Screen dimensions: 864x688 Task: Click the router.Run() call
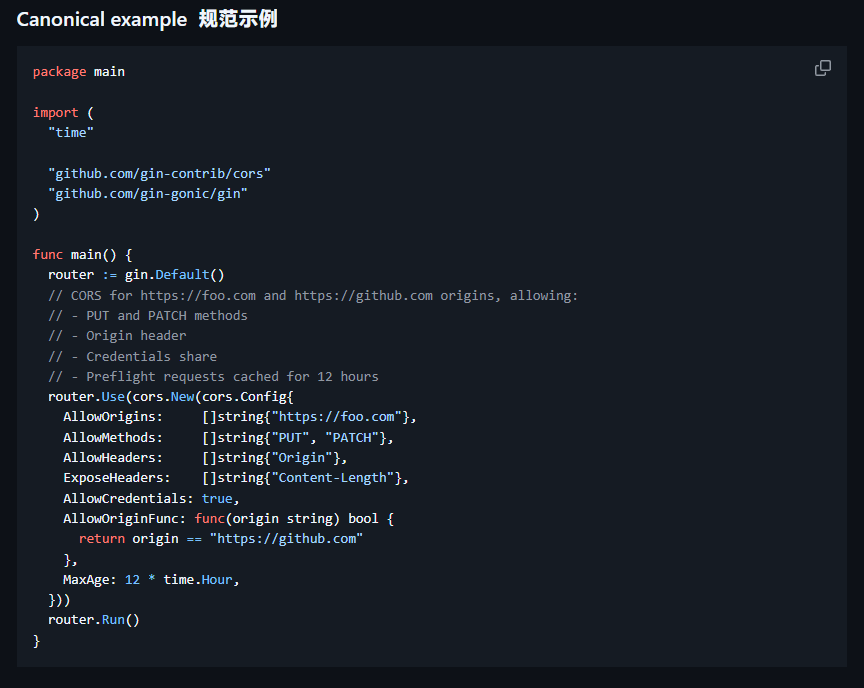94,620
